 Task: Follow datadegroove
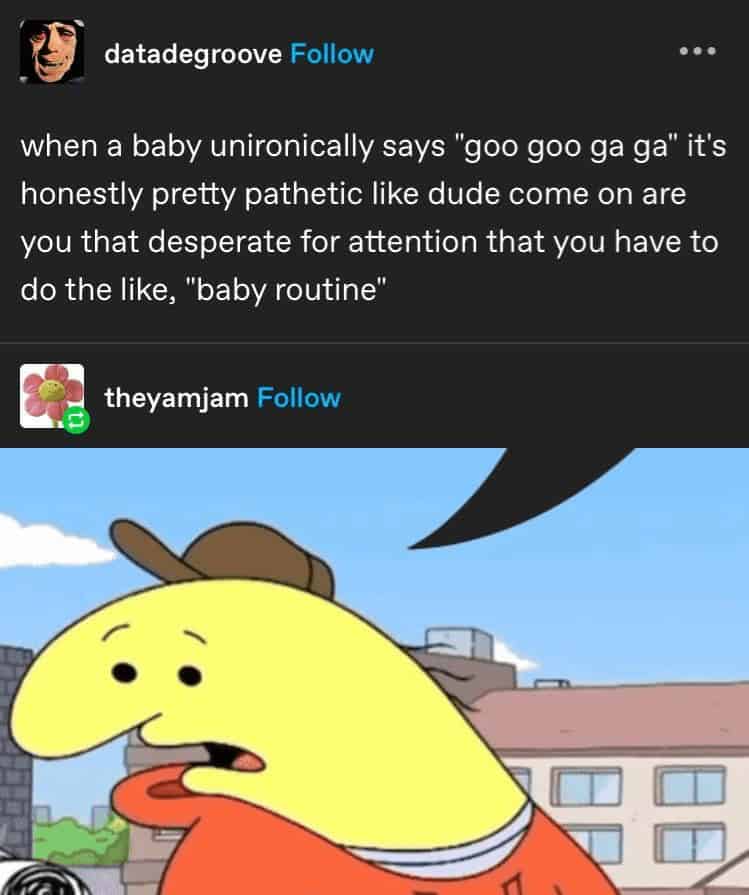point(332,54)
